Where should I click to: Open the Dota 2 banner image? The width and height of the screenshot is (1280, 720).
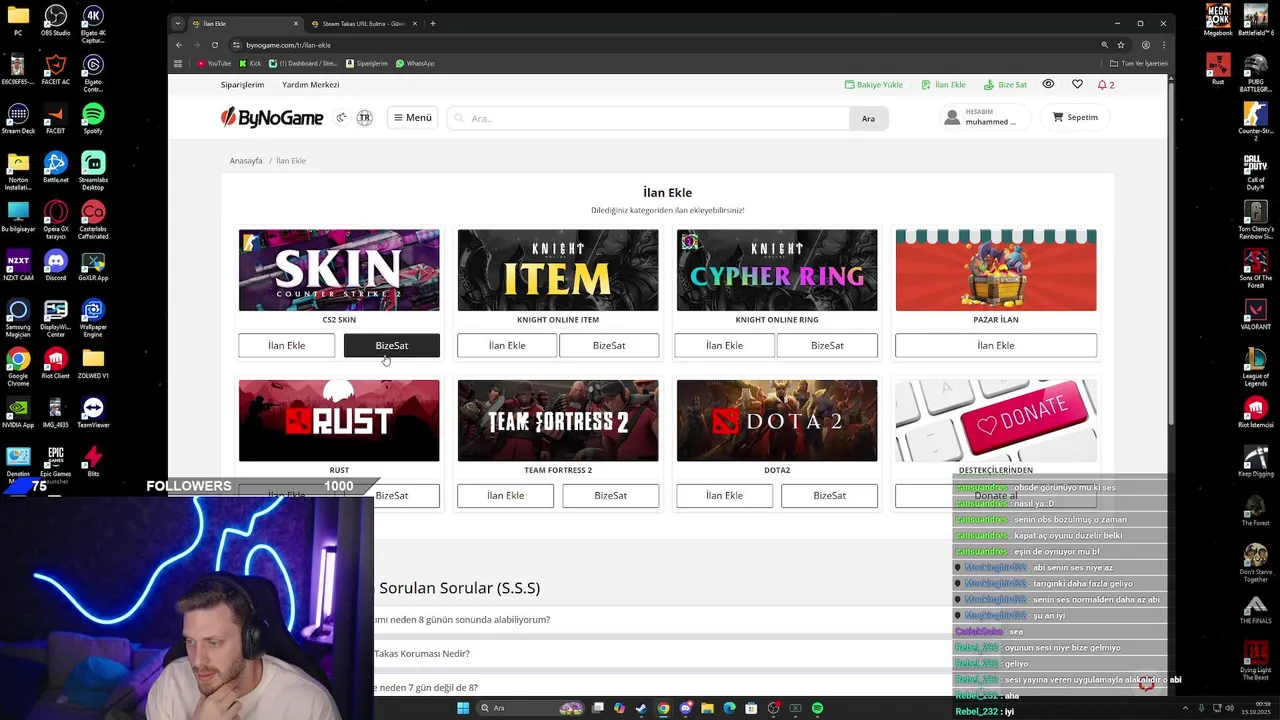777,420
